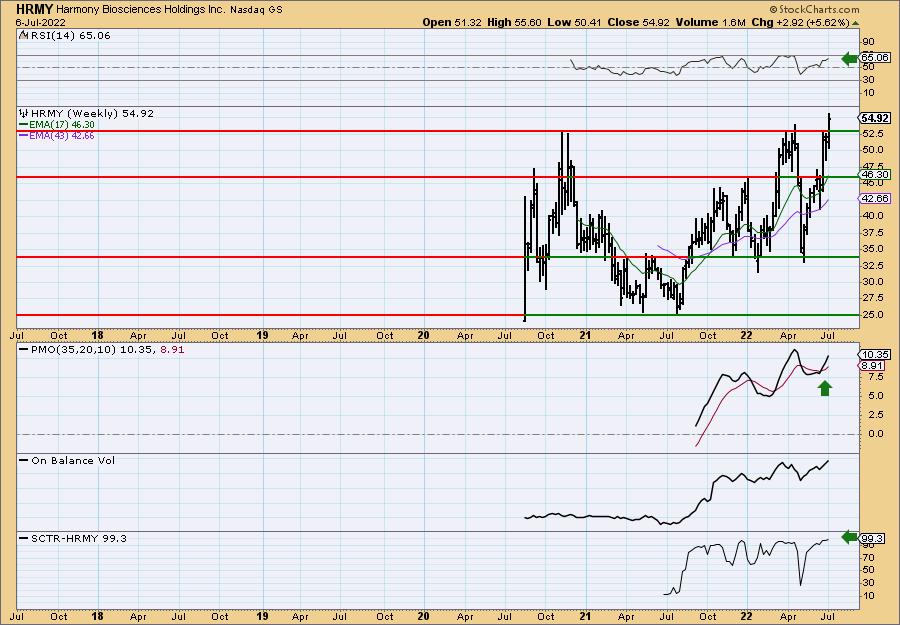The height and width of the screenshot is (625, 900).
Task: Click the Volume 1.6M value
Action: (711, 22)
